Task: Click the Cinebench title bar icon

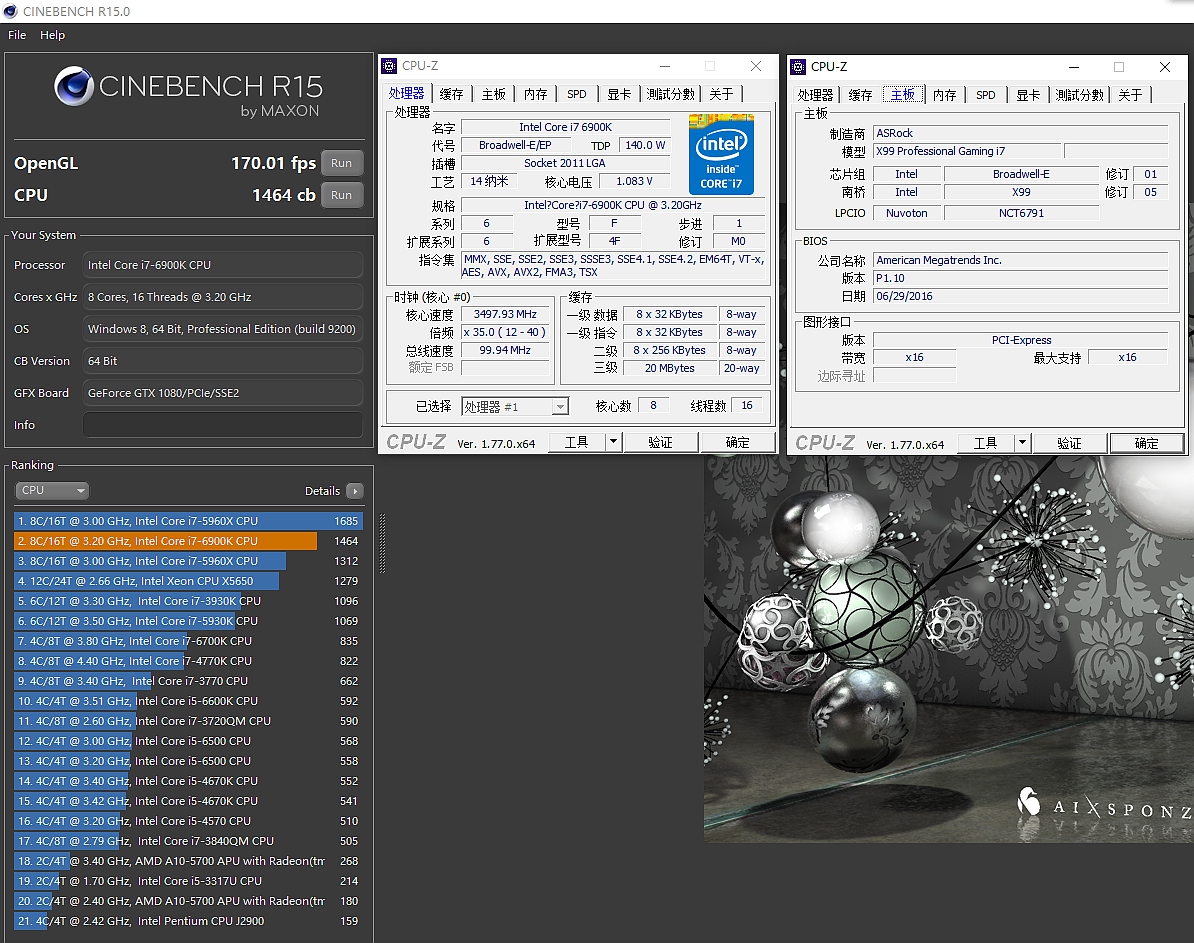Action: [x=10, y=12]
